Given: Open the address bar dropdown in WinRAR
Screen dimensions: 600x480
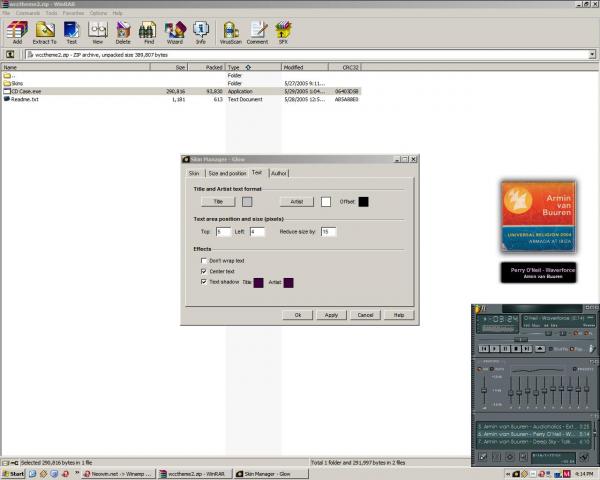Looking at the screenshot, I should point(592,55).
